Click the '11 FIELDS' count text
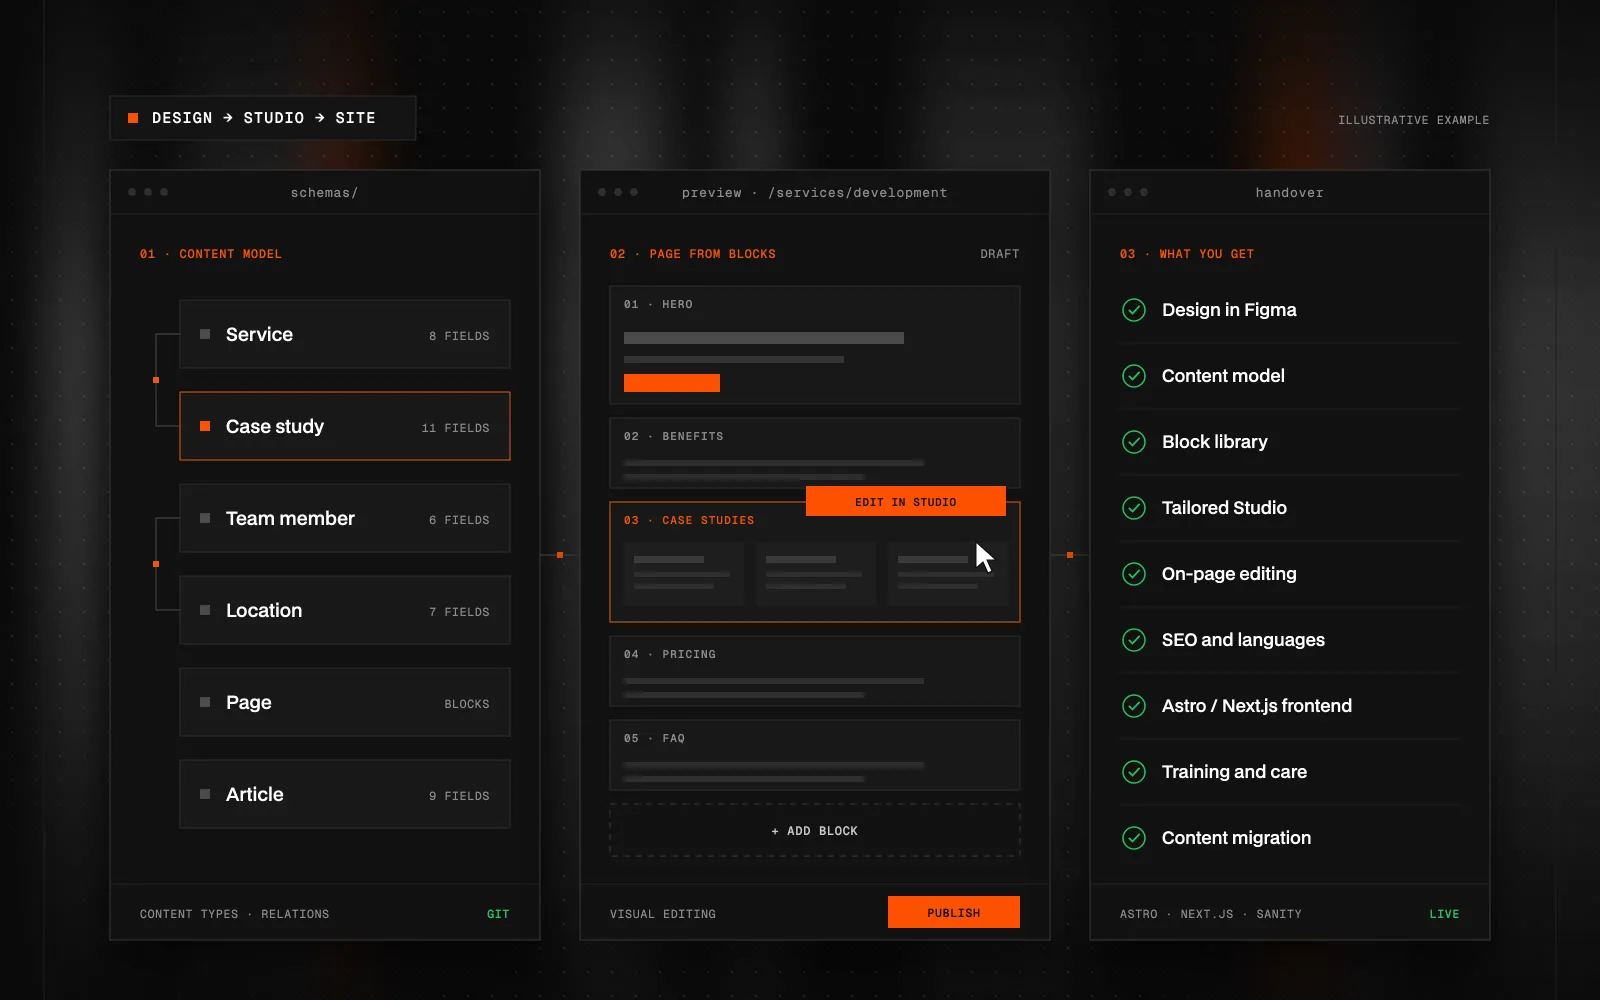 click(x=455, y=428)
